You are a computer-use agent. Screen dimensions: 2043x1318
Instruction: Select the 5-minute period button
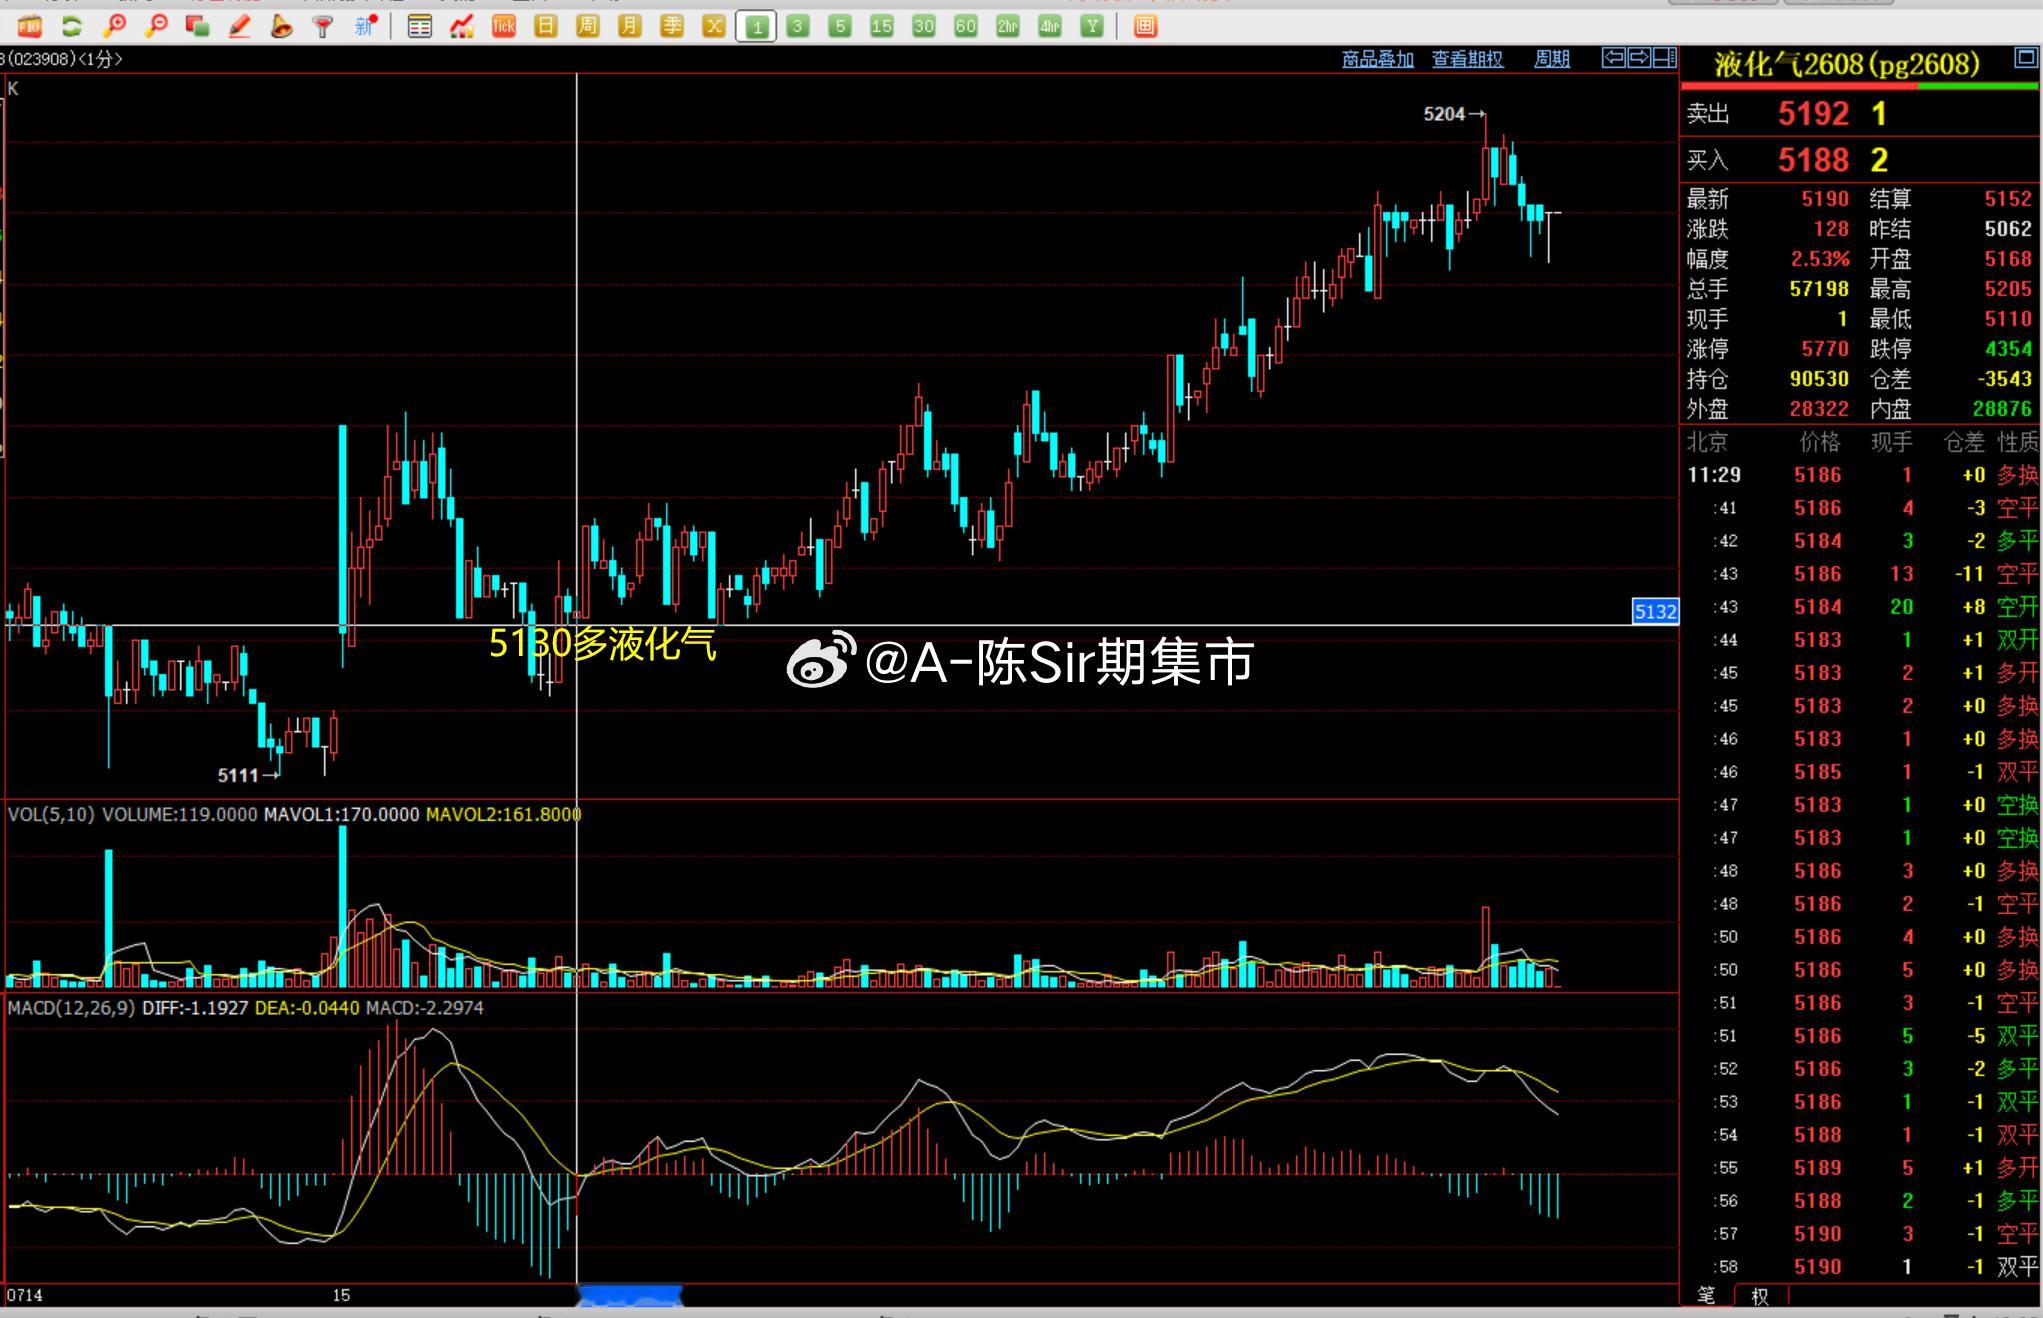pos(840,26)
